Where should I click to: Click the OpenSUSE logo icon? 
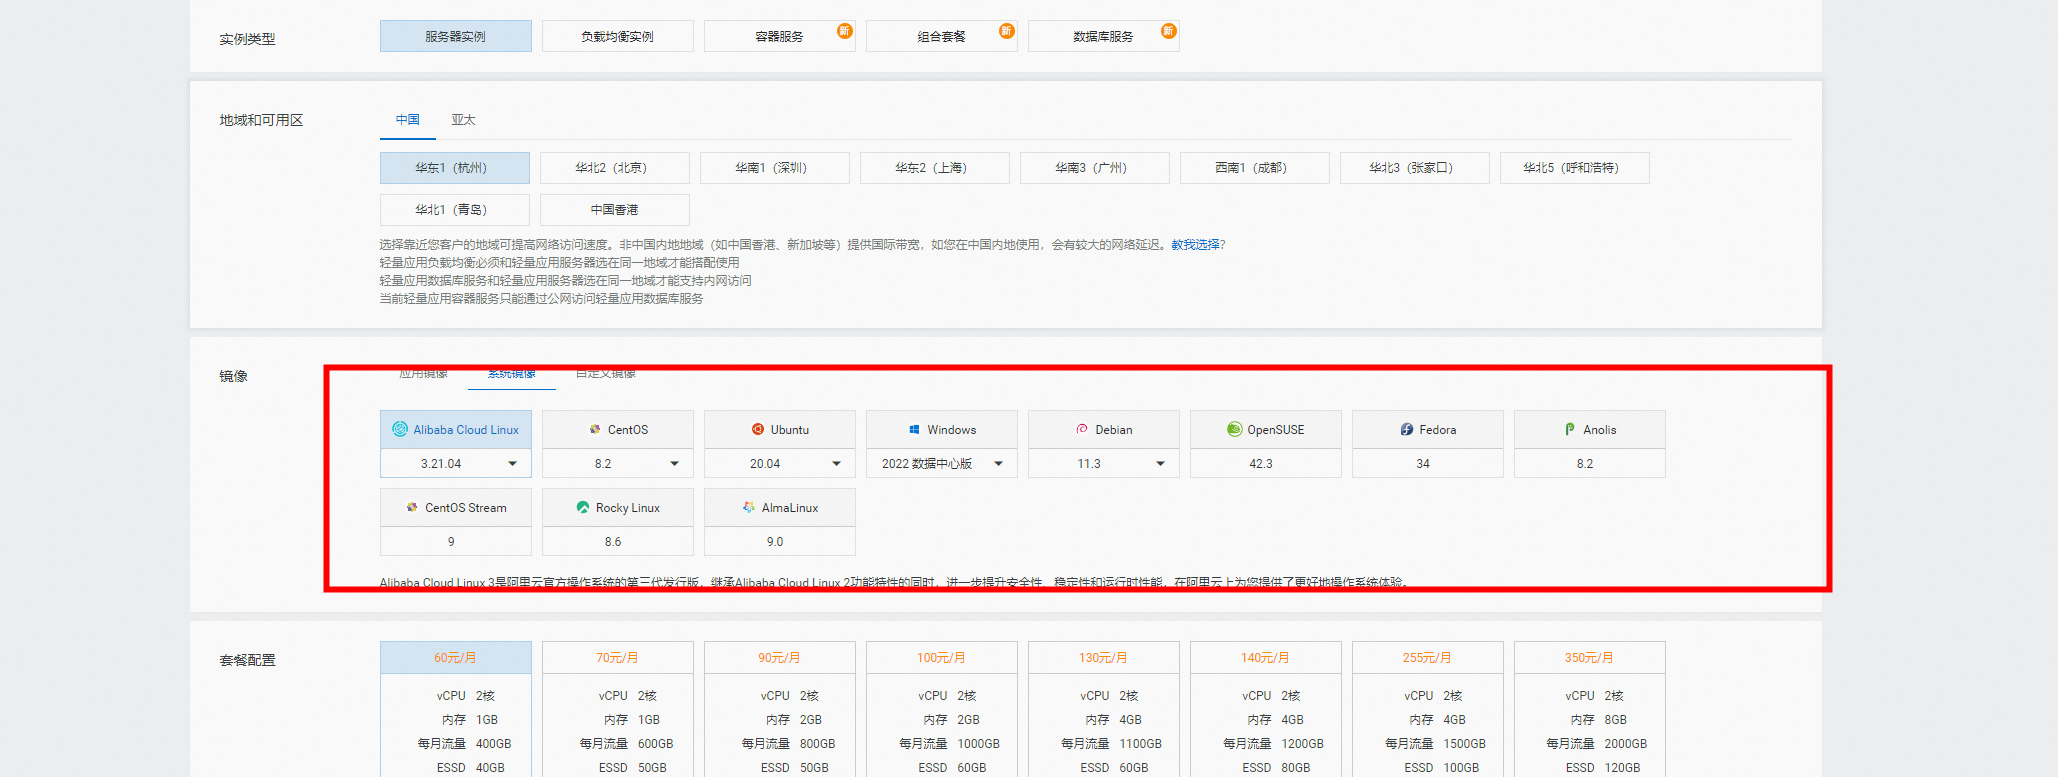1234,429
